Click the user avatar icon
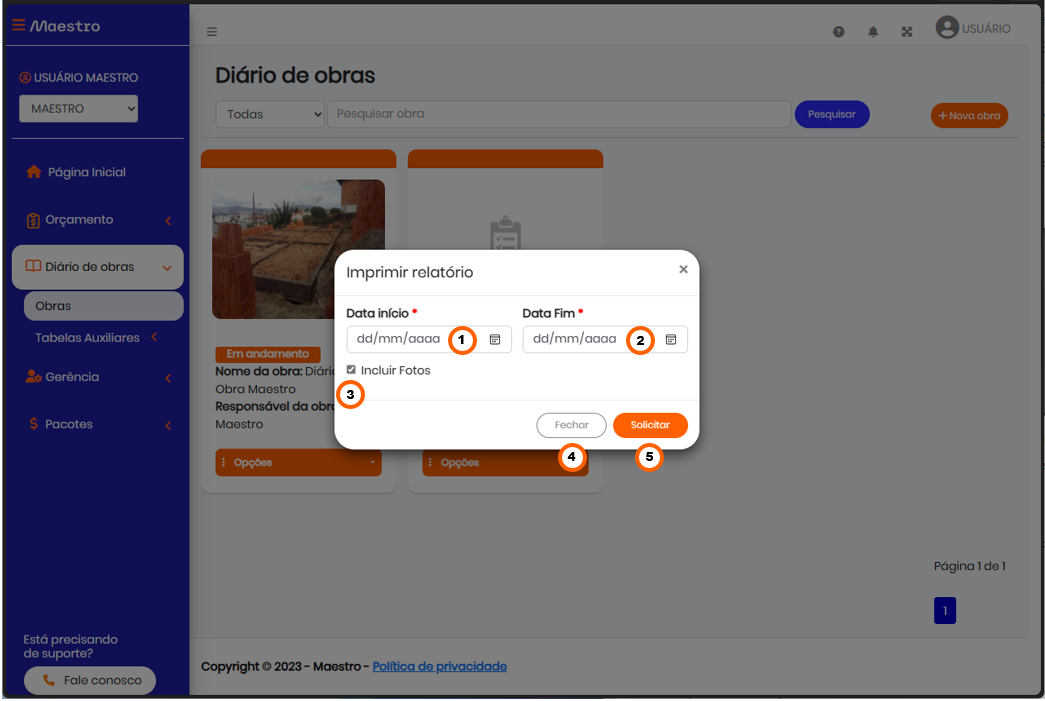The width and height of the screenshot is (1045, 701). point(947,27)
